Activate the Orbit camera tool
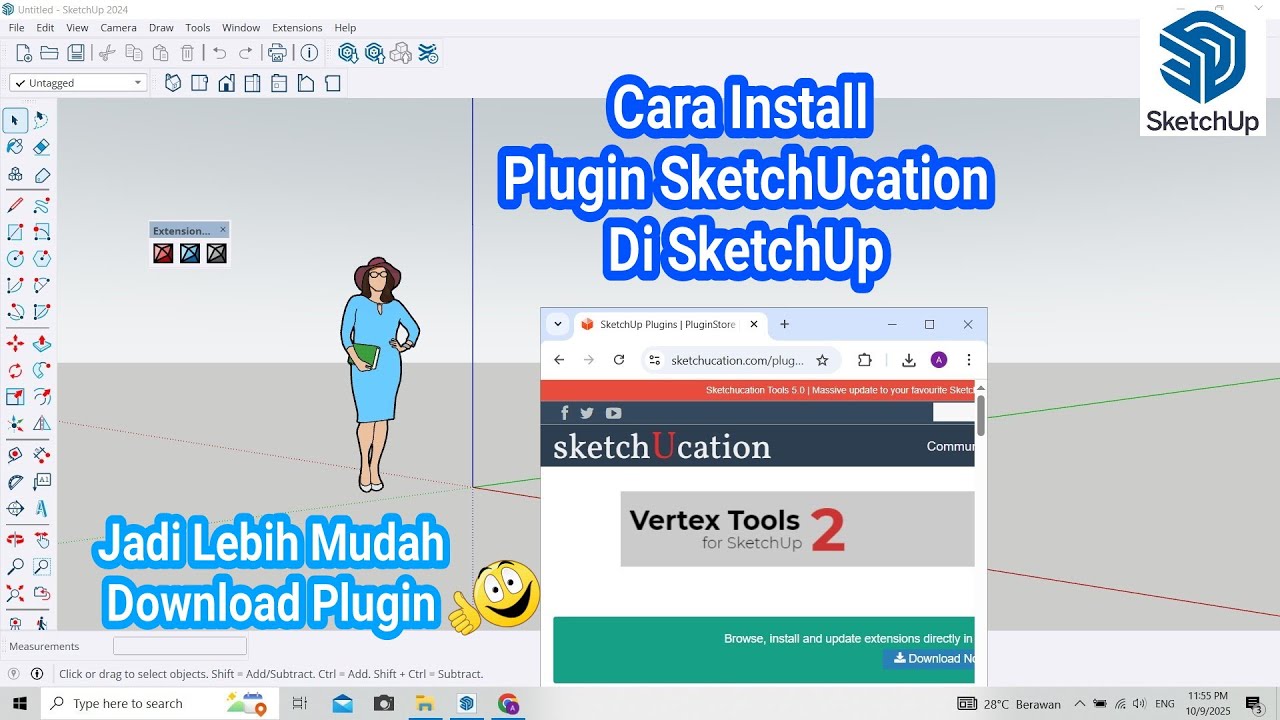Image resolution: width=1280 pixels, height=720 pixels. 15,540
